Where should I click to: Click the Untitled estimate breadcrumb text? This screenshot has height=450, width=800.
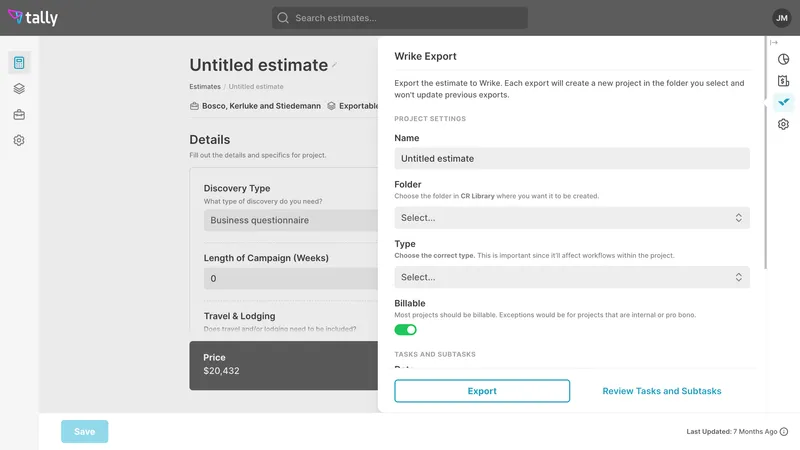coord(256,87)
